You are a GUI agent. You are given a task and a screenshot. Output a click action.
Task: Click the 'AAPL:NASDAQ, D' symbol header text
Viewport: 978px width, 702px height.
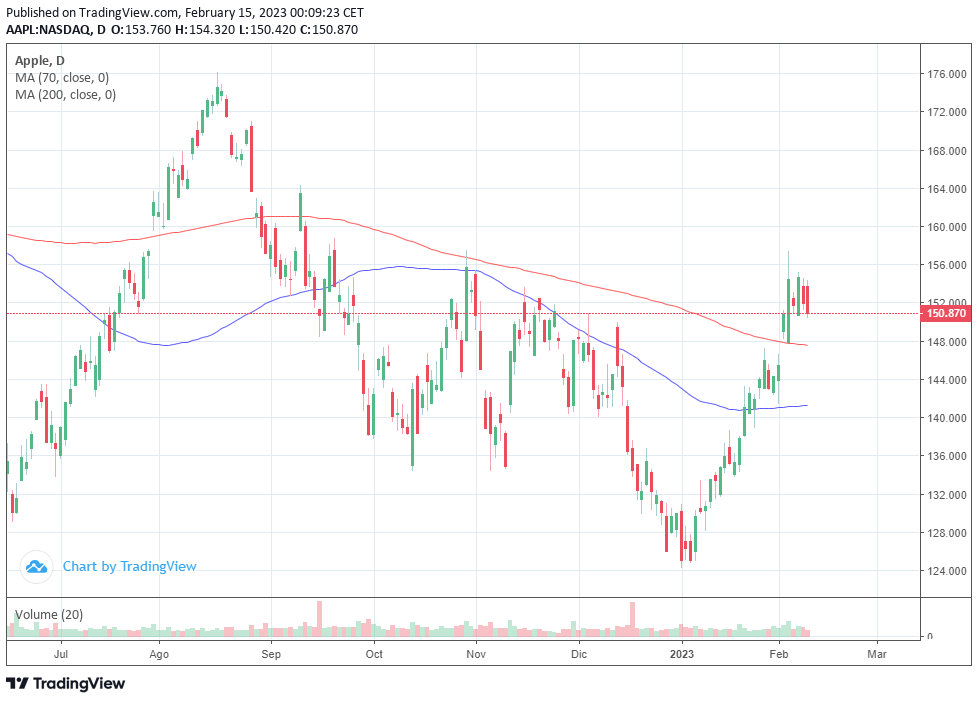pos(56,29)
